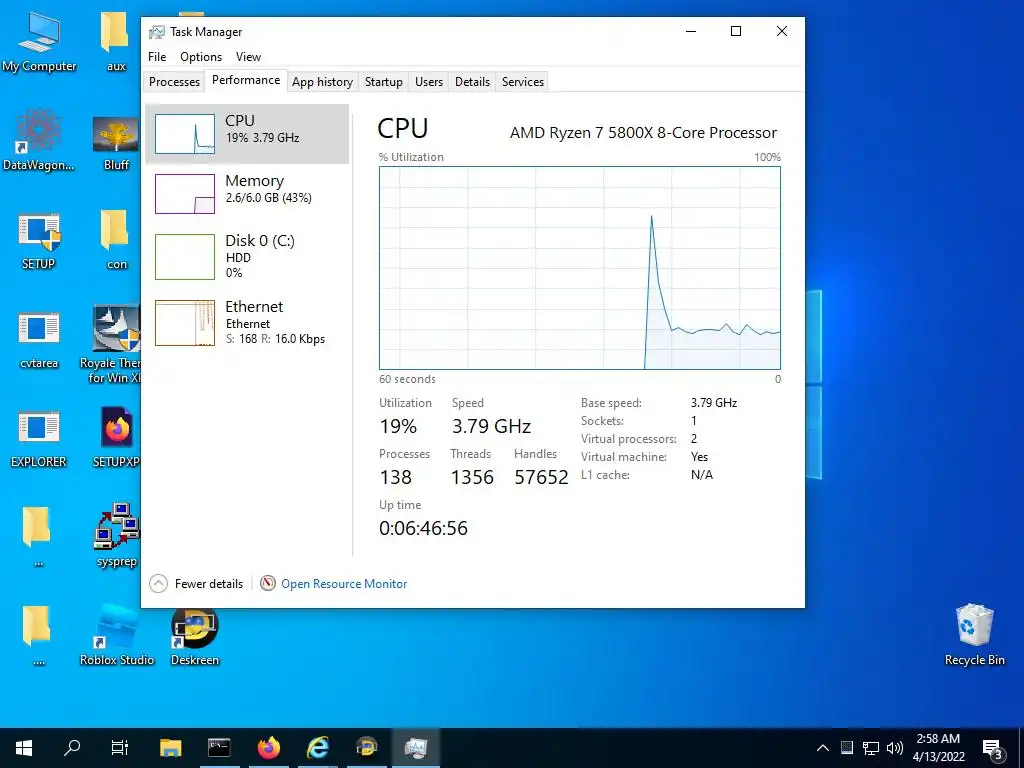Viewport: 1024px width, 768px height.
Task: Open Command Prompt taskbar icon
Action: coord(219,748)
